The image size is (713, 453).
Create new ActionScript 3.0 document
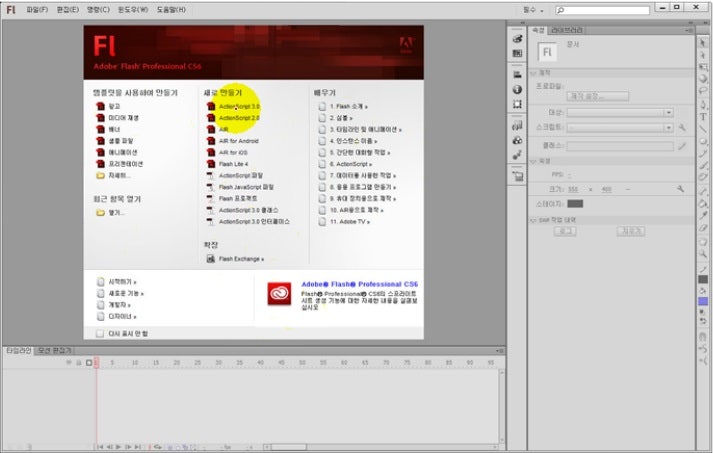click(x=239, y=106)
